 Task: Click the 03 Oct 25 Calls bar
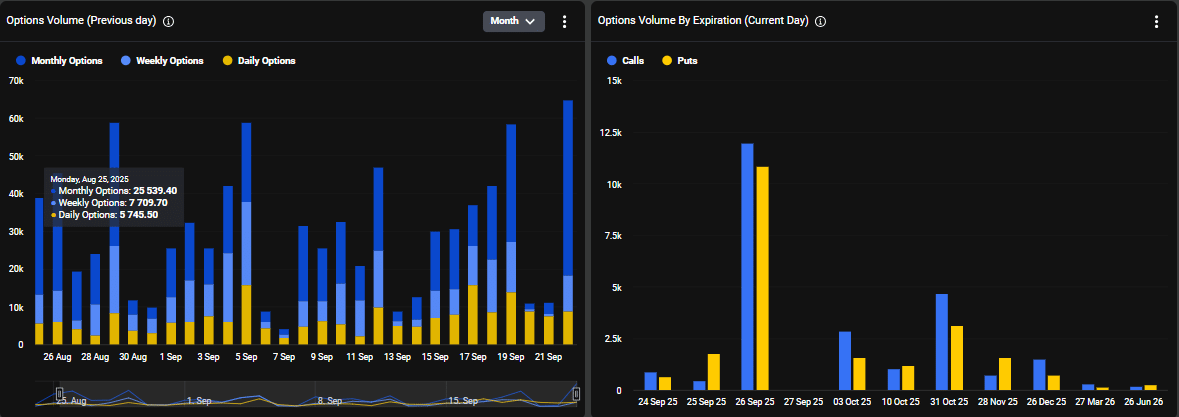coord(844,361)
